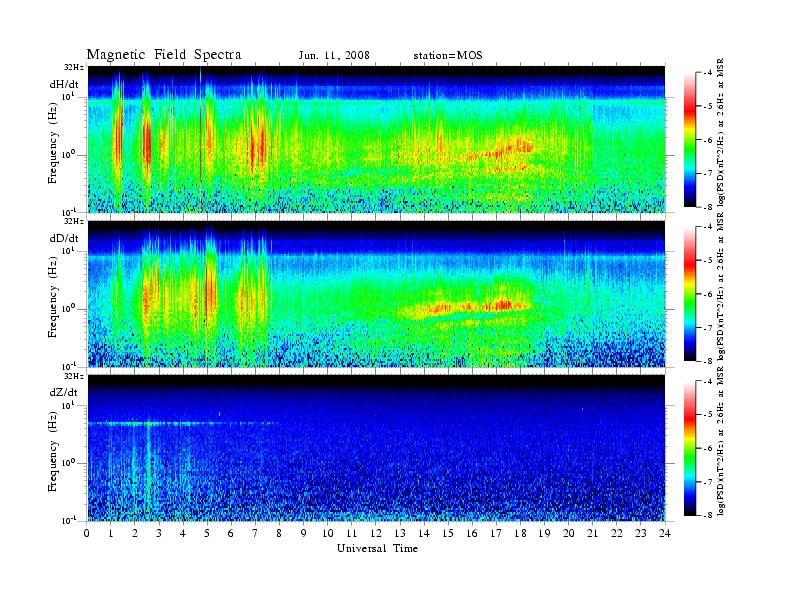Click hour "17" on the Universal Time axis
This screenshot has width=792, height=612.
(496, 533)
